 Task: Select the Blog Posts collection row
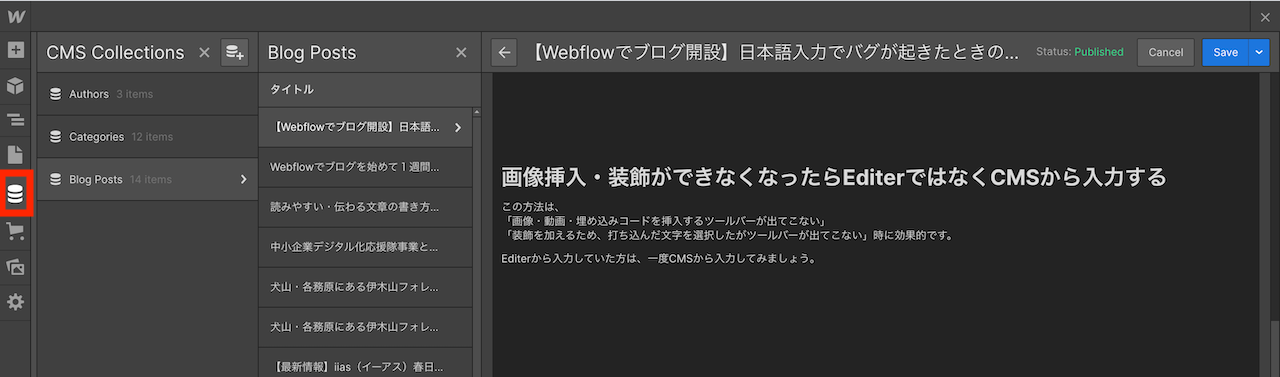click(147, 180)
